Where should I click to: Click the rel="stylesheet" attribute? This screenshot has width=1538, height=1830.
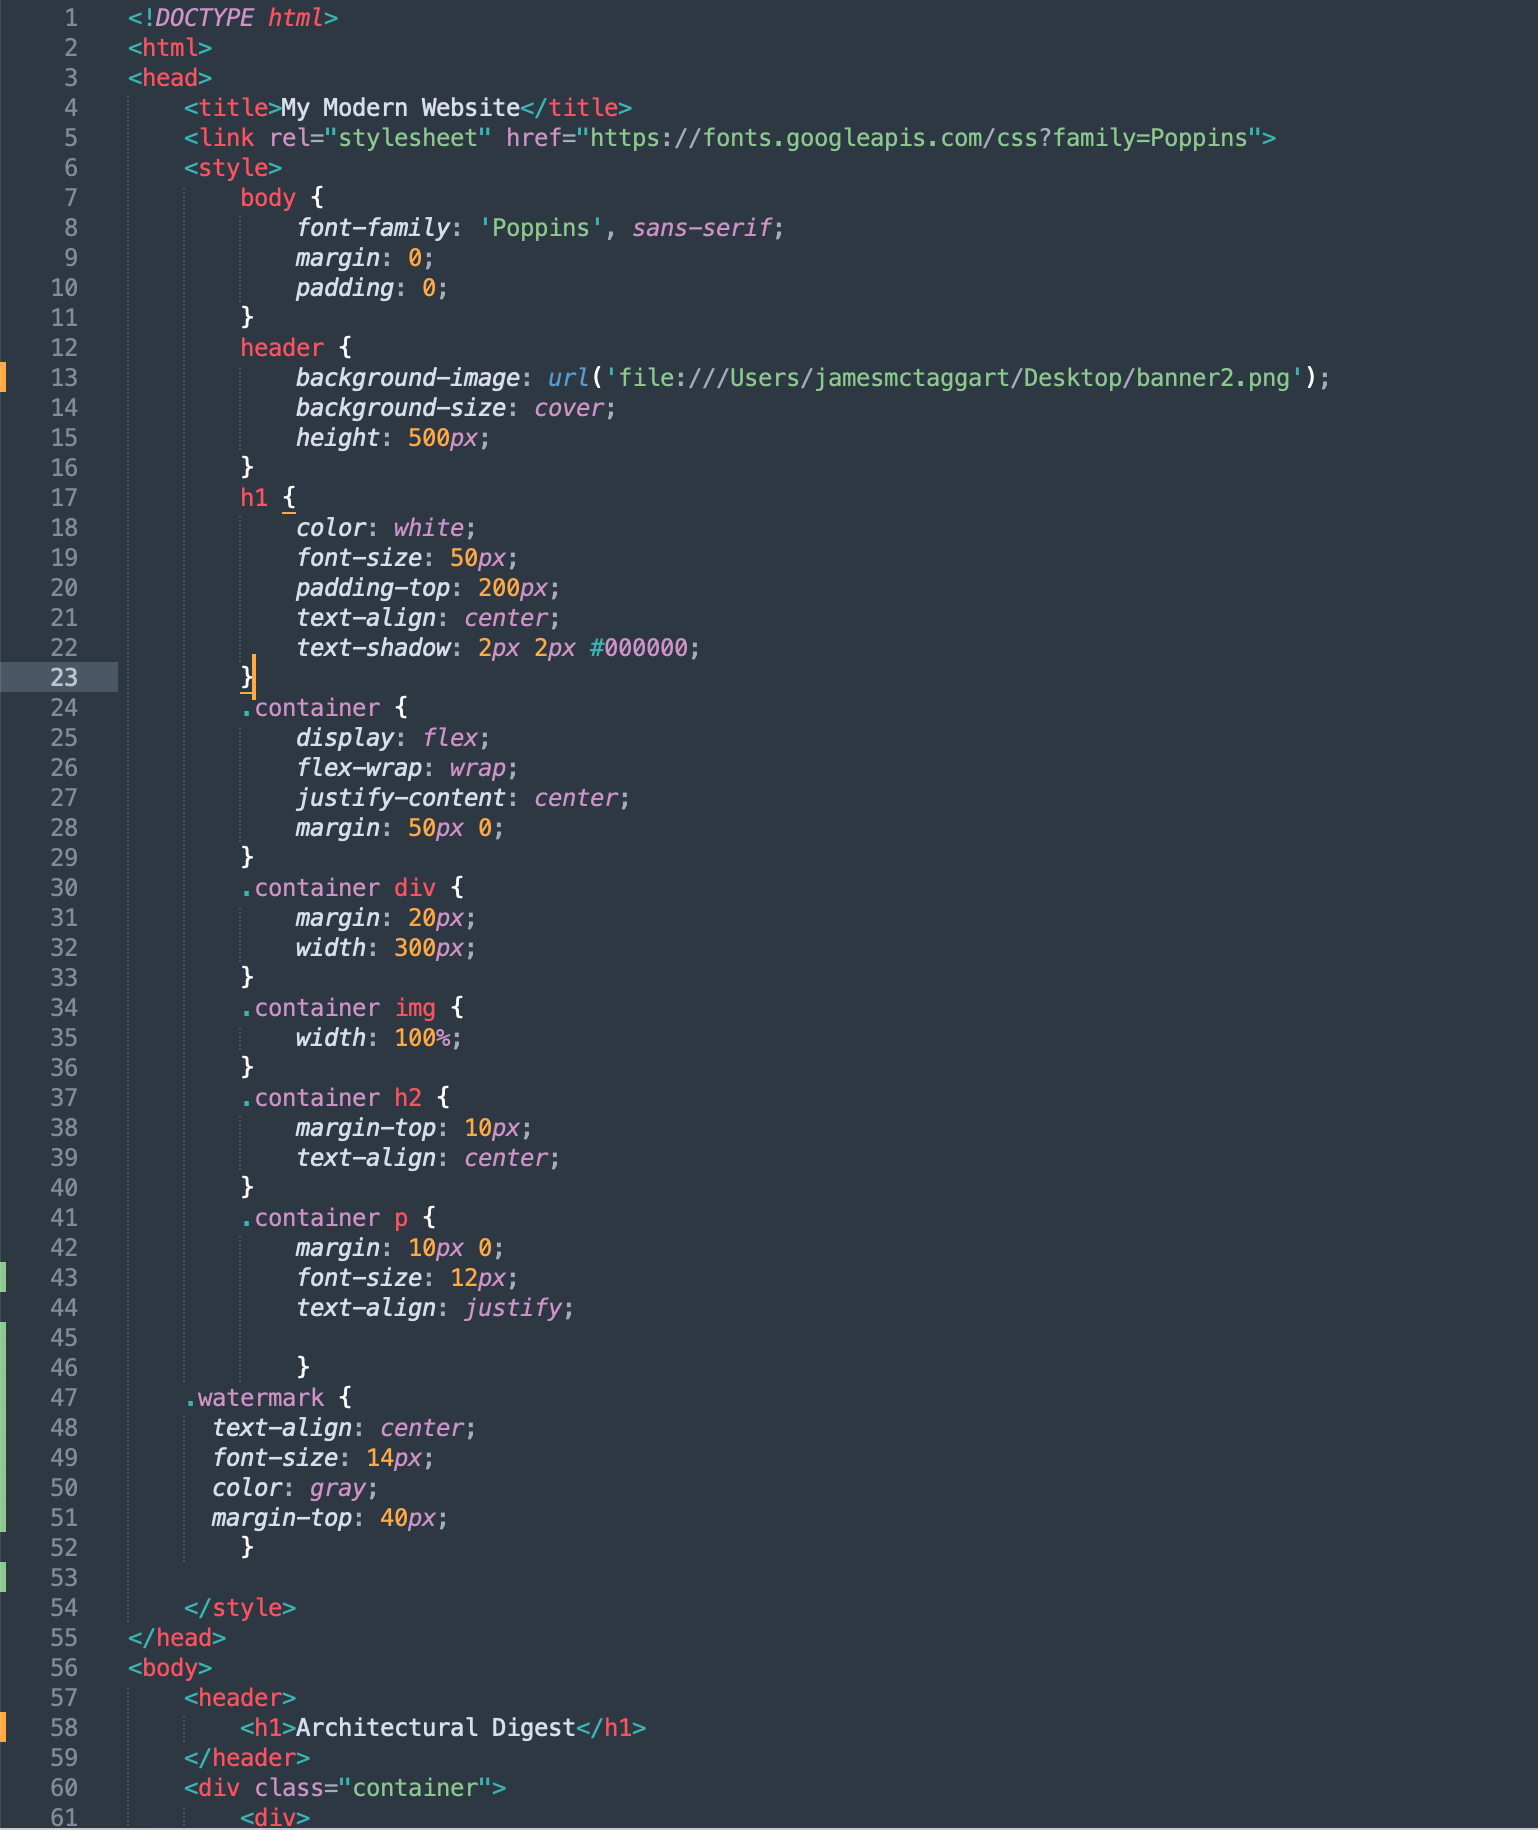[380, 137]
